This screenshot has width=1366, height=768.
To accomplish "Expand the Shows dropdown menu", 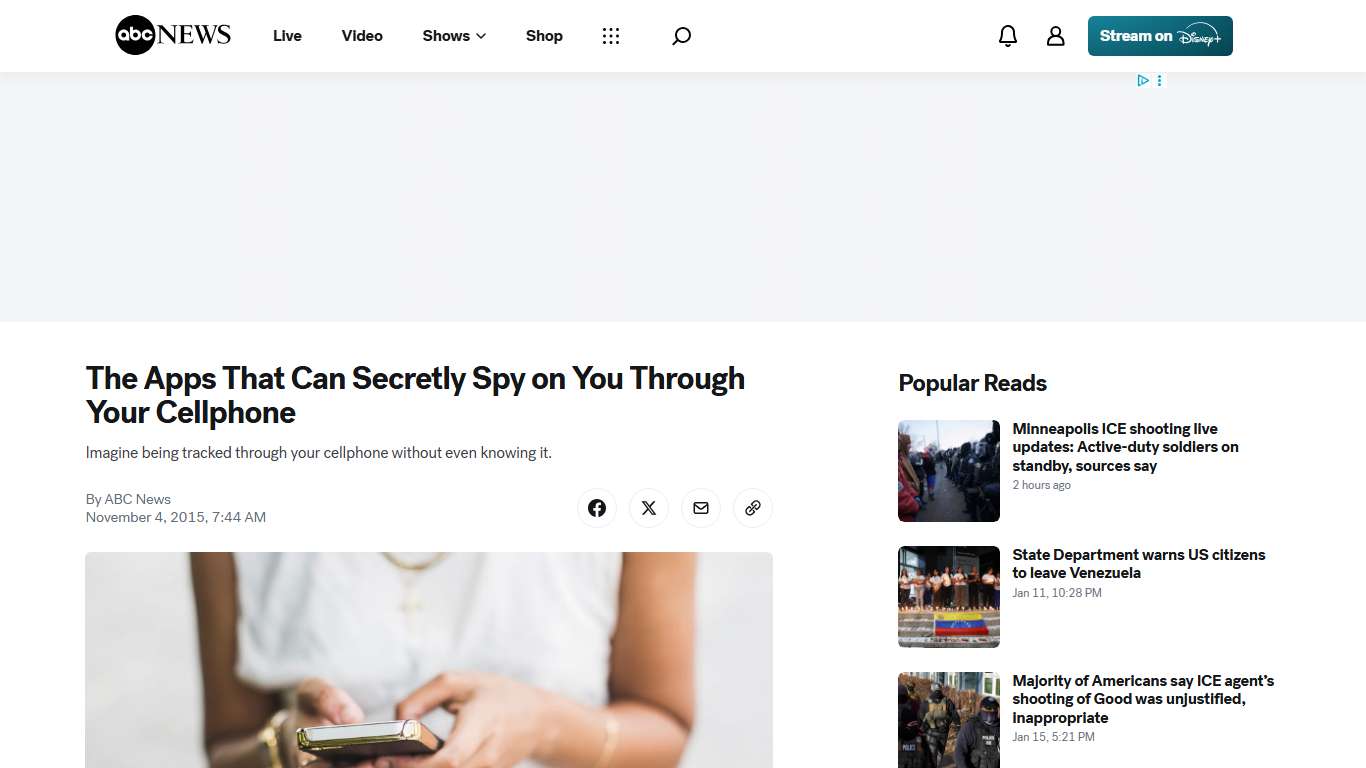I will [454, 36].
